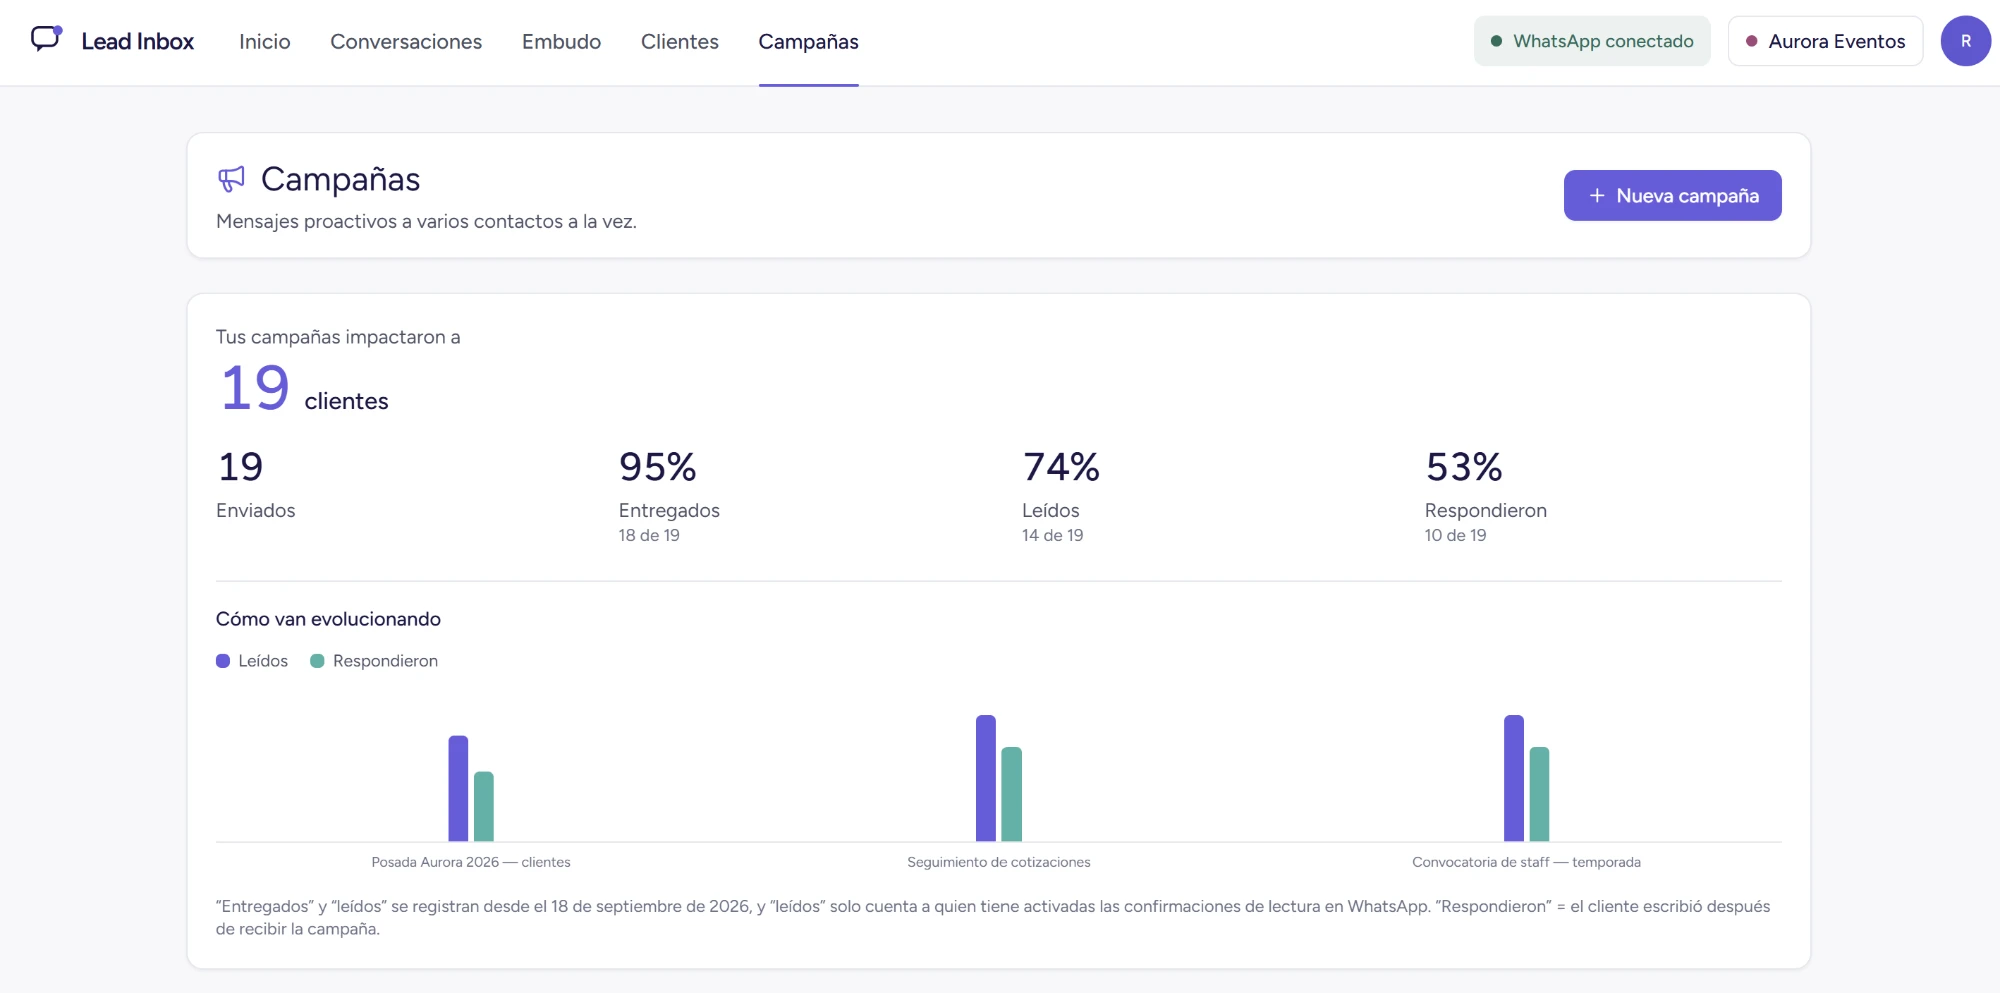Click the "Tus campañas impactaron a" text
Viewport: 2000px width, 993px height.
338,337
